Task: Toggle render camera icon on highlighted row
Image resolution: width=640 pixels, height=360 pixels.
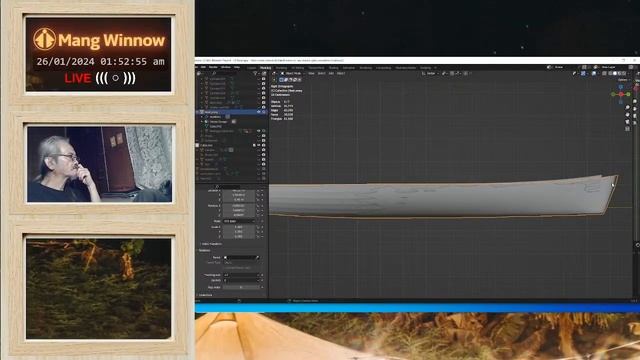Action: click(264, 112)
